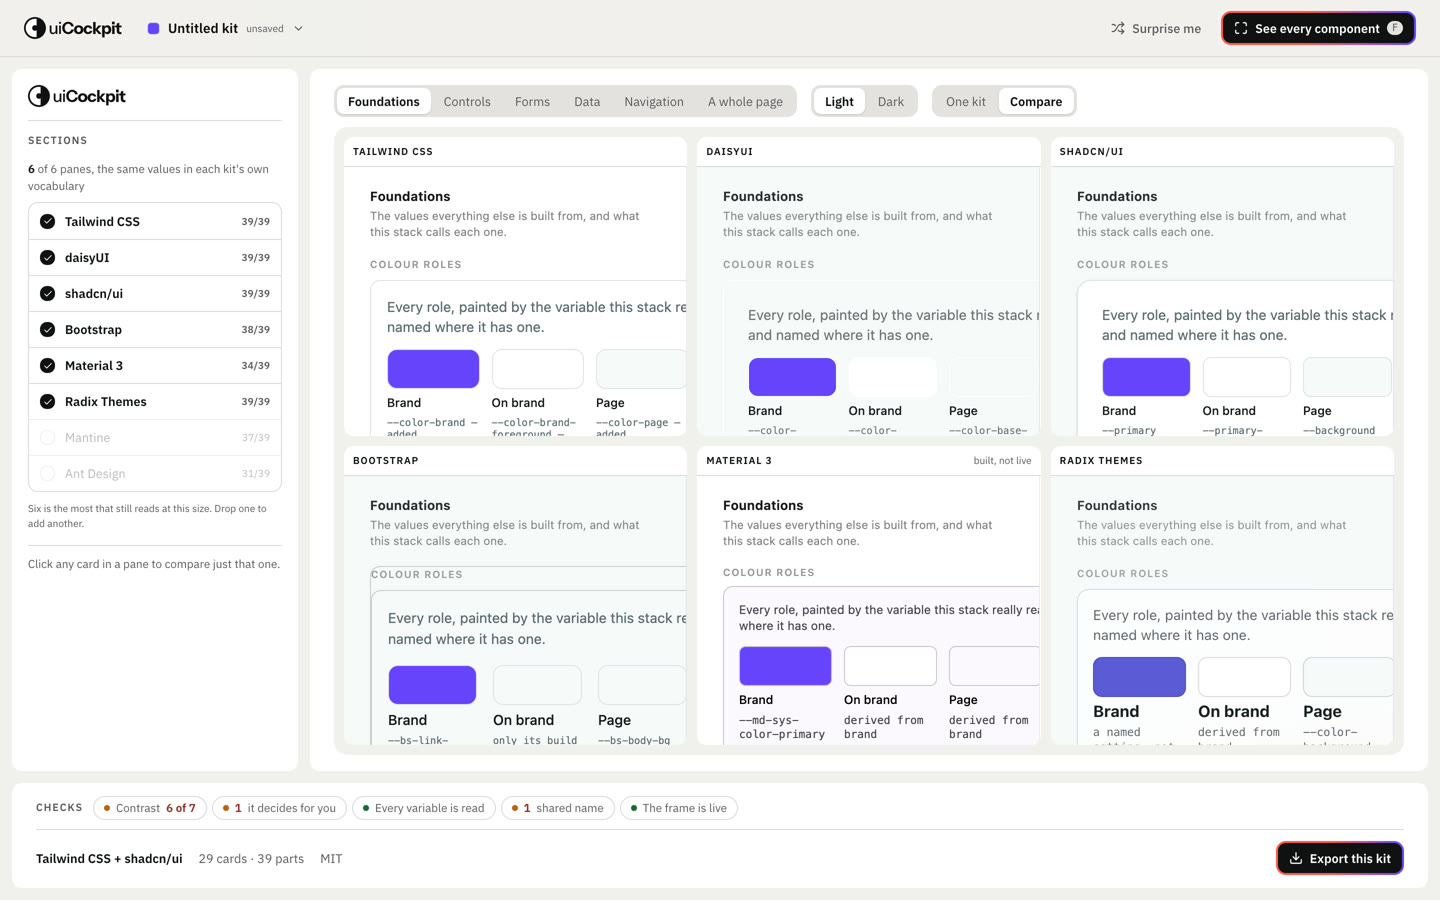This screenshot has height=900, width=1440.
Task: Click shadcn/ui pane On brand swatch
Action: pyautogui.click(x=1247, y=377)
